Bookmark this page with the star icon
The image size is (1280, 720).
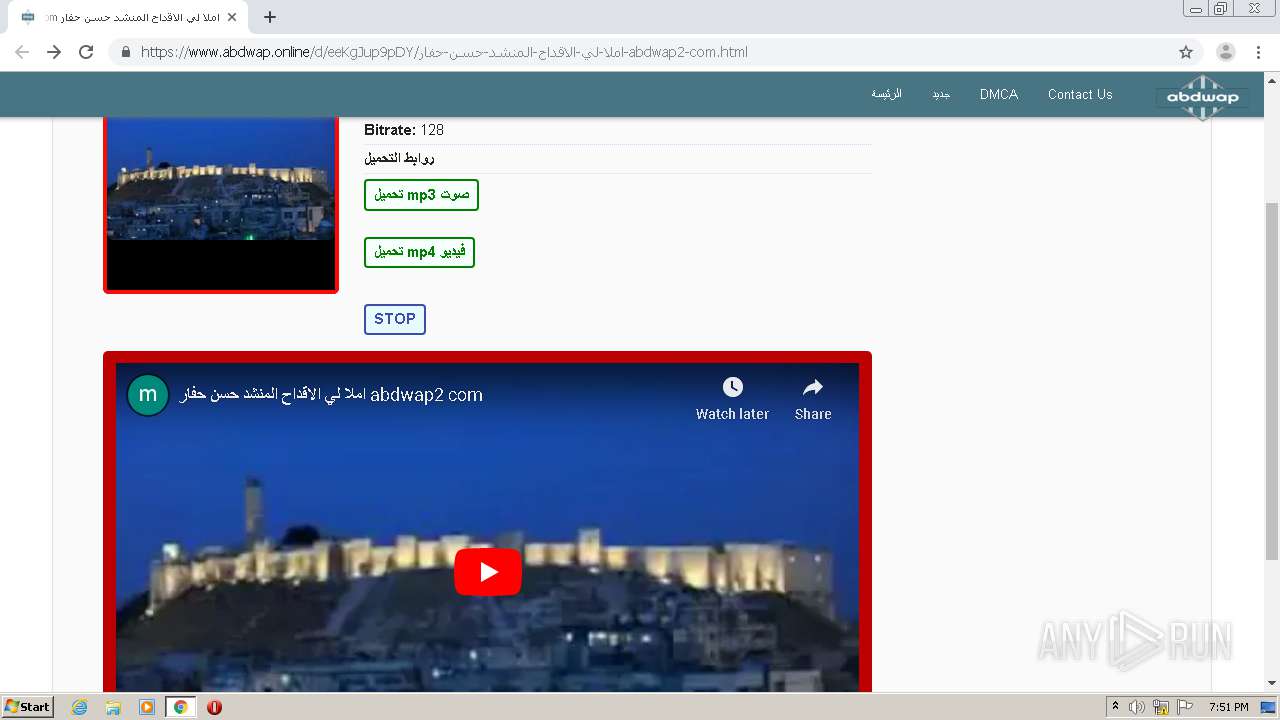pos(1186,52)
